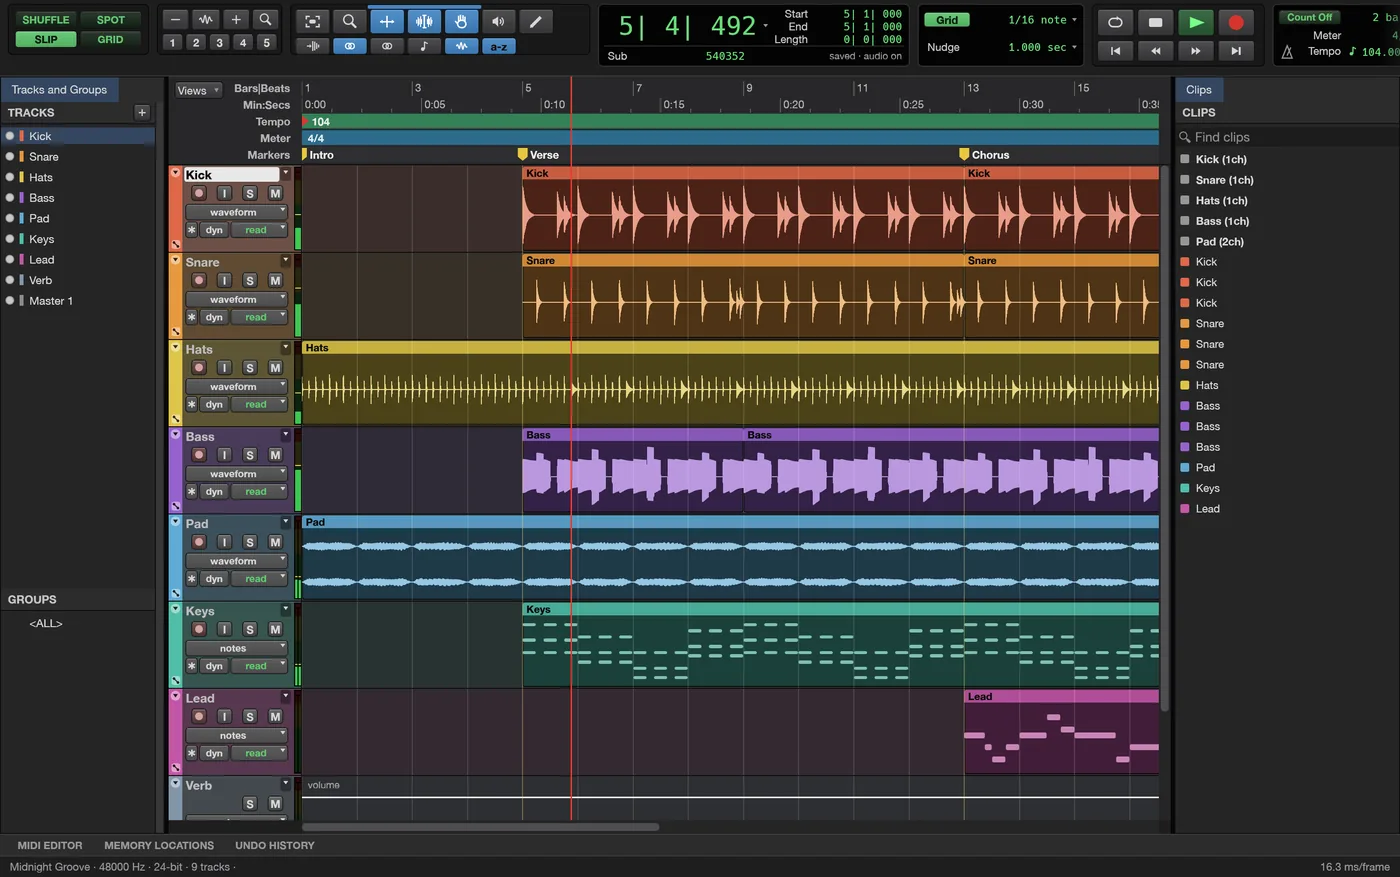Toggle Count Off button
This screenshot has width=1400, height=877.
[x=1310, y=17]
